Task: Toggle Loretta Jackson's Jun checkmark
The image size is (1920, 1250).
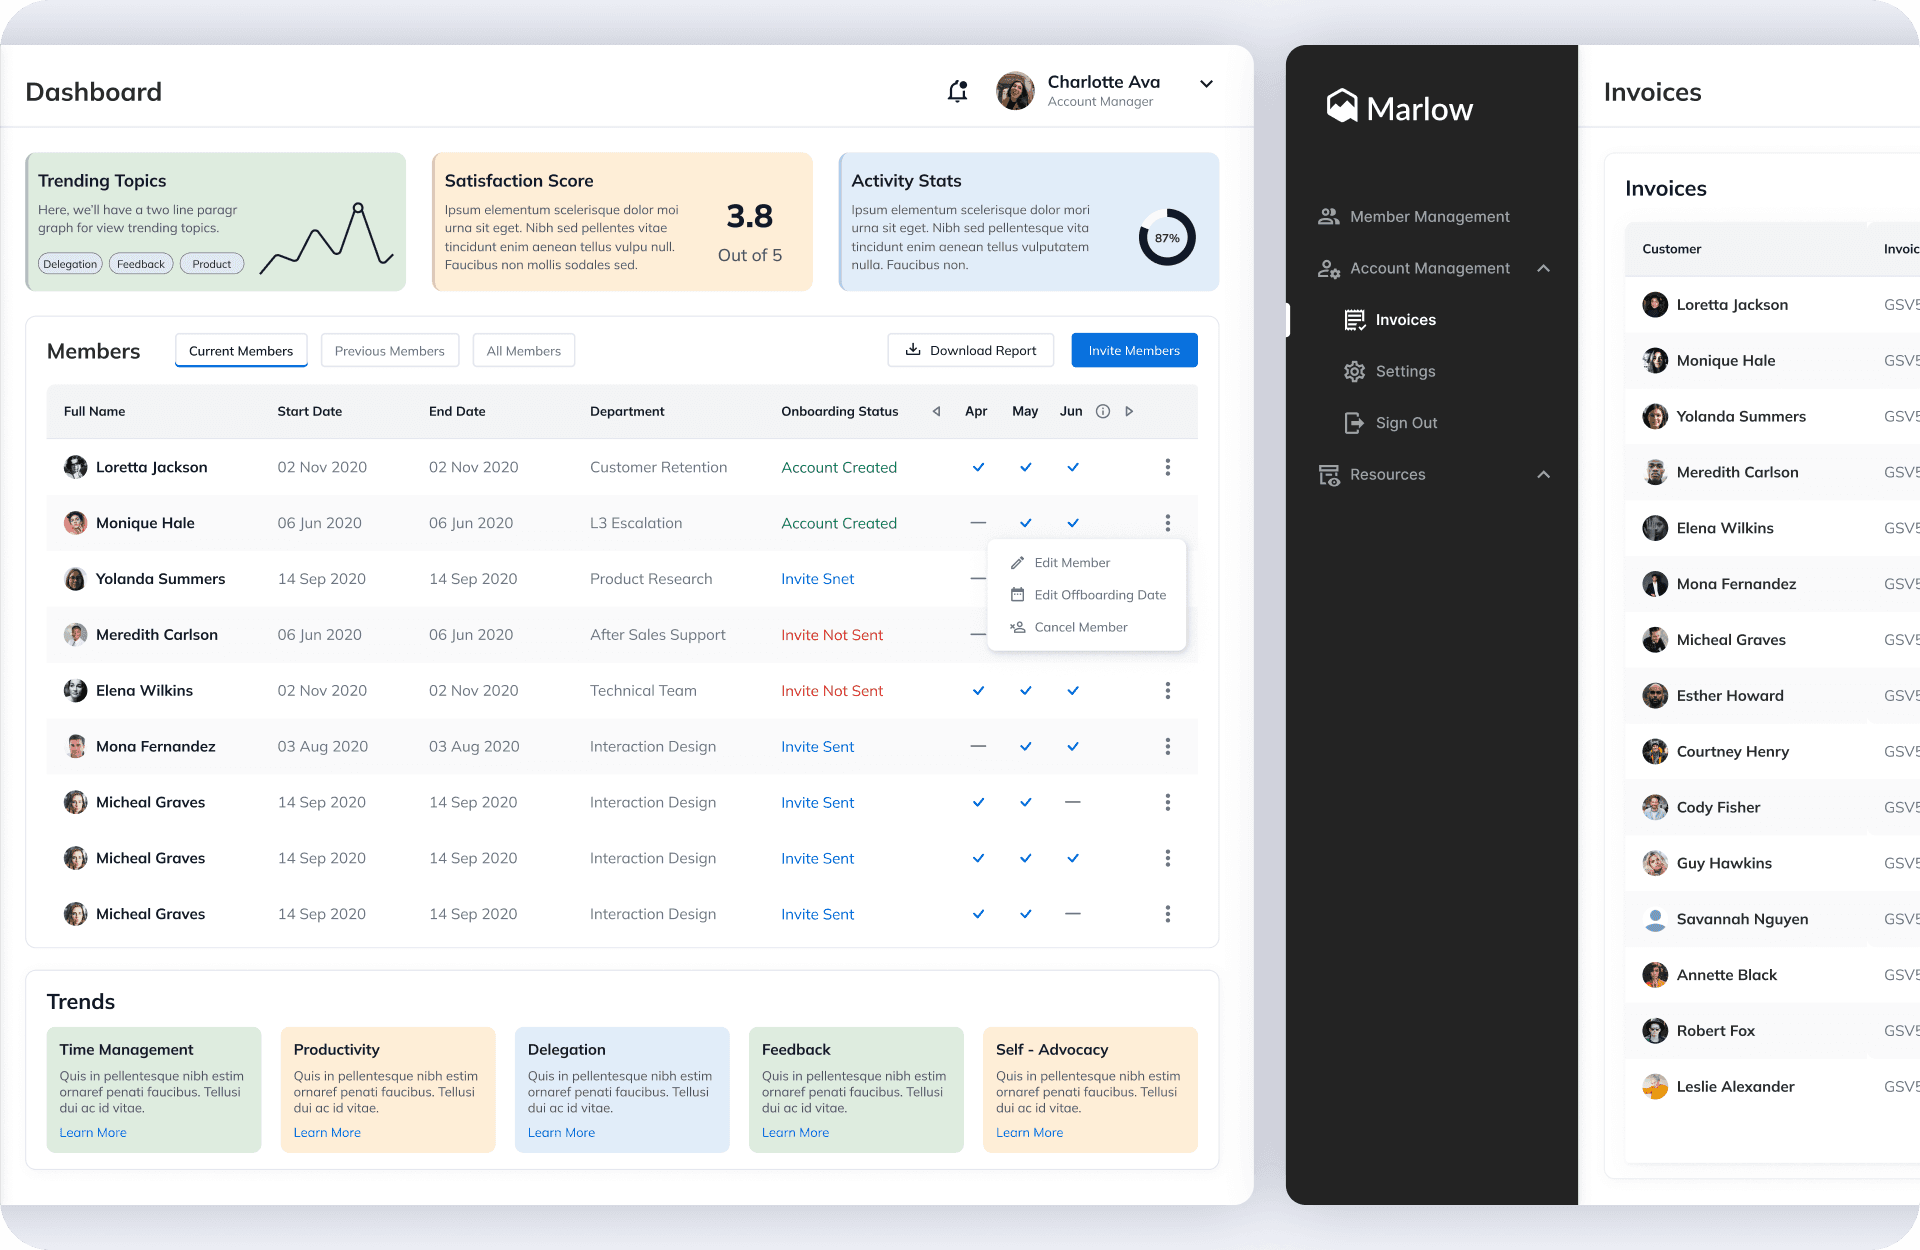Action: click(1072, 467)
